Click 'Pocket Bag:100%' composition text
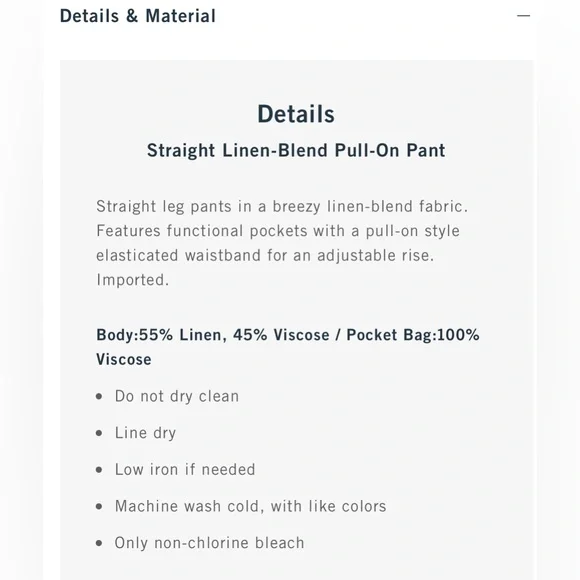The image size is (580, 580). click(413, 335)
